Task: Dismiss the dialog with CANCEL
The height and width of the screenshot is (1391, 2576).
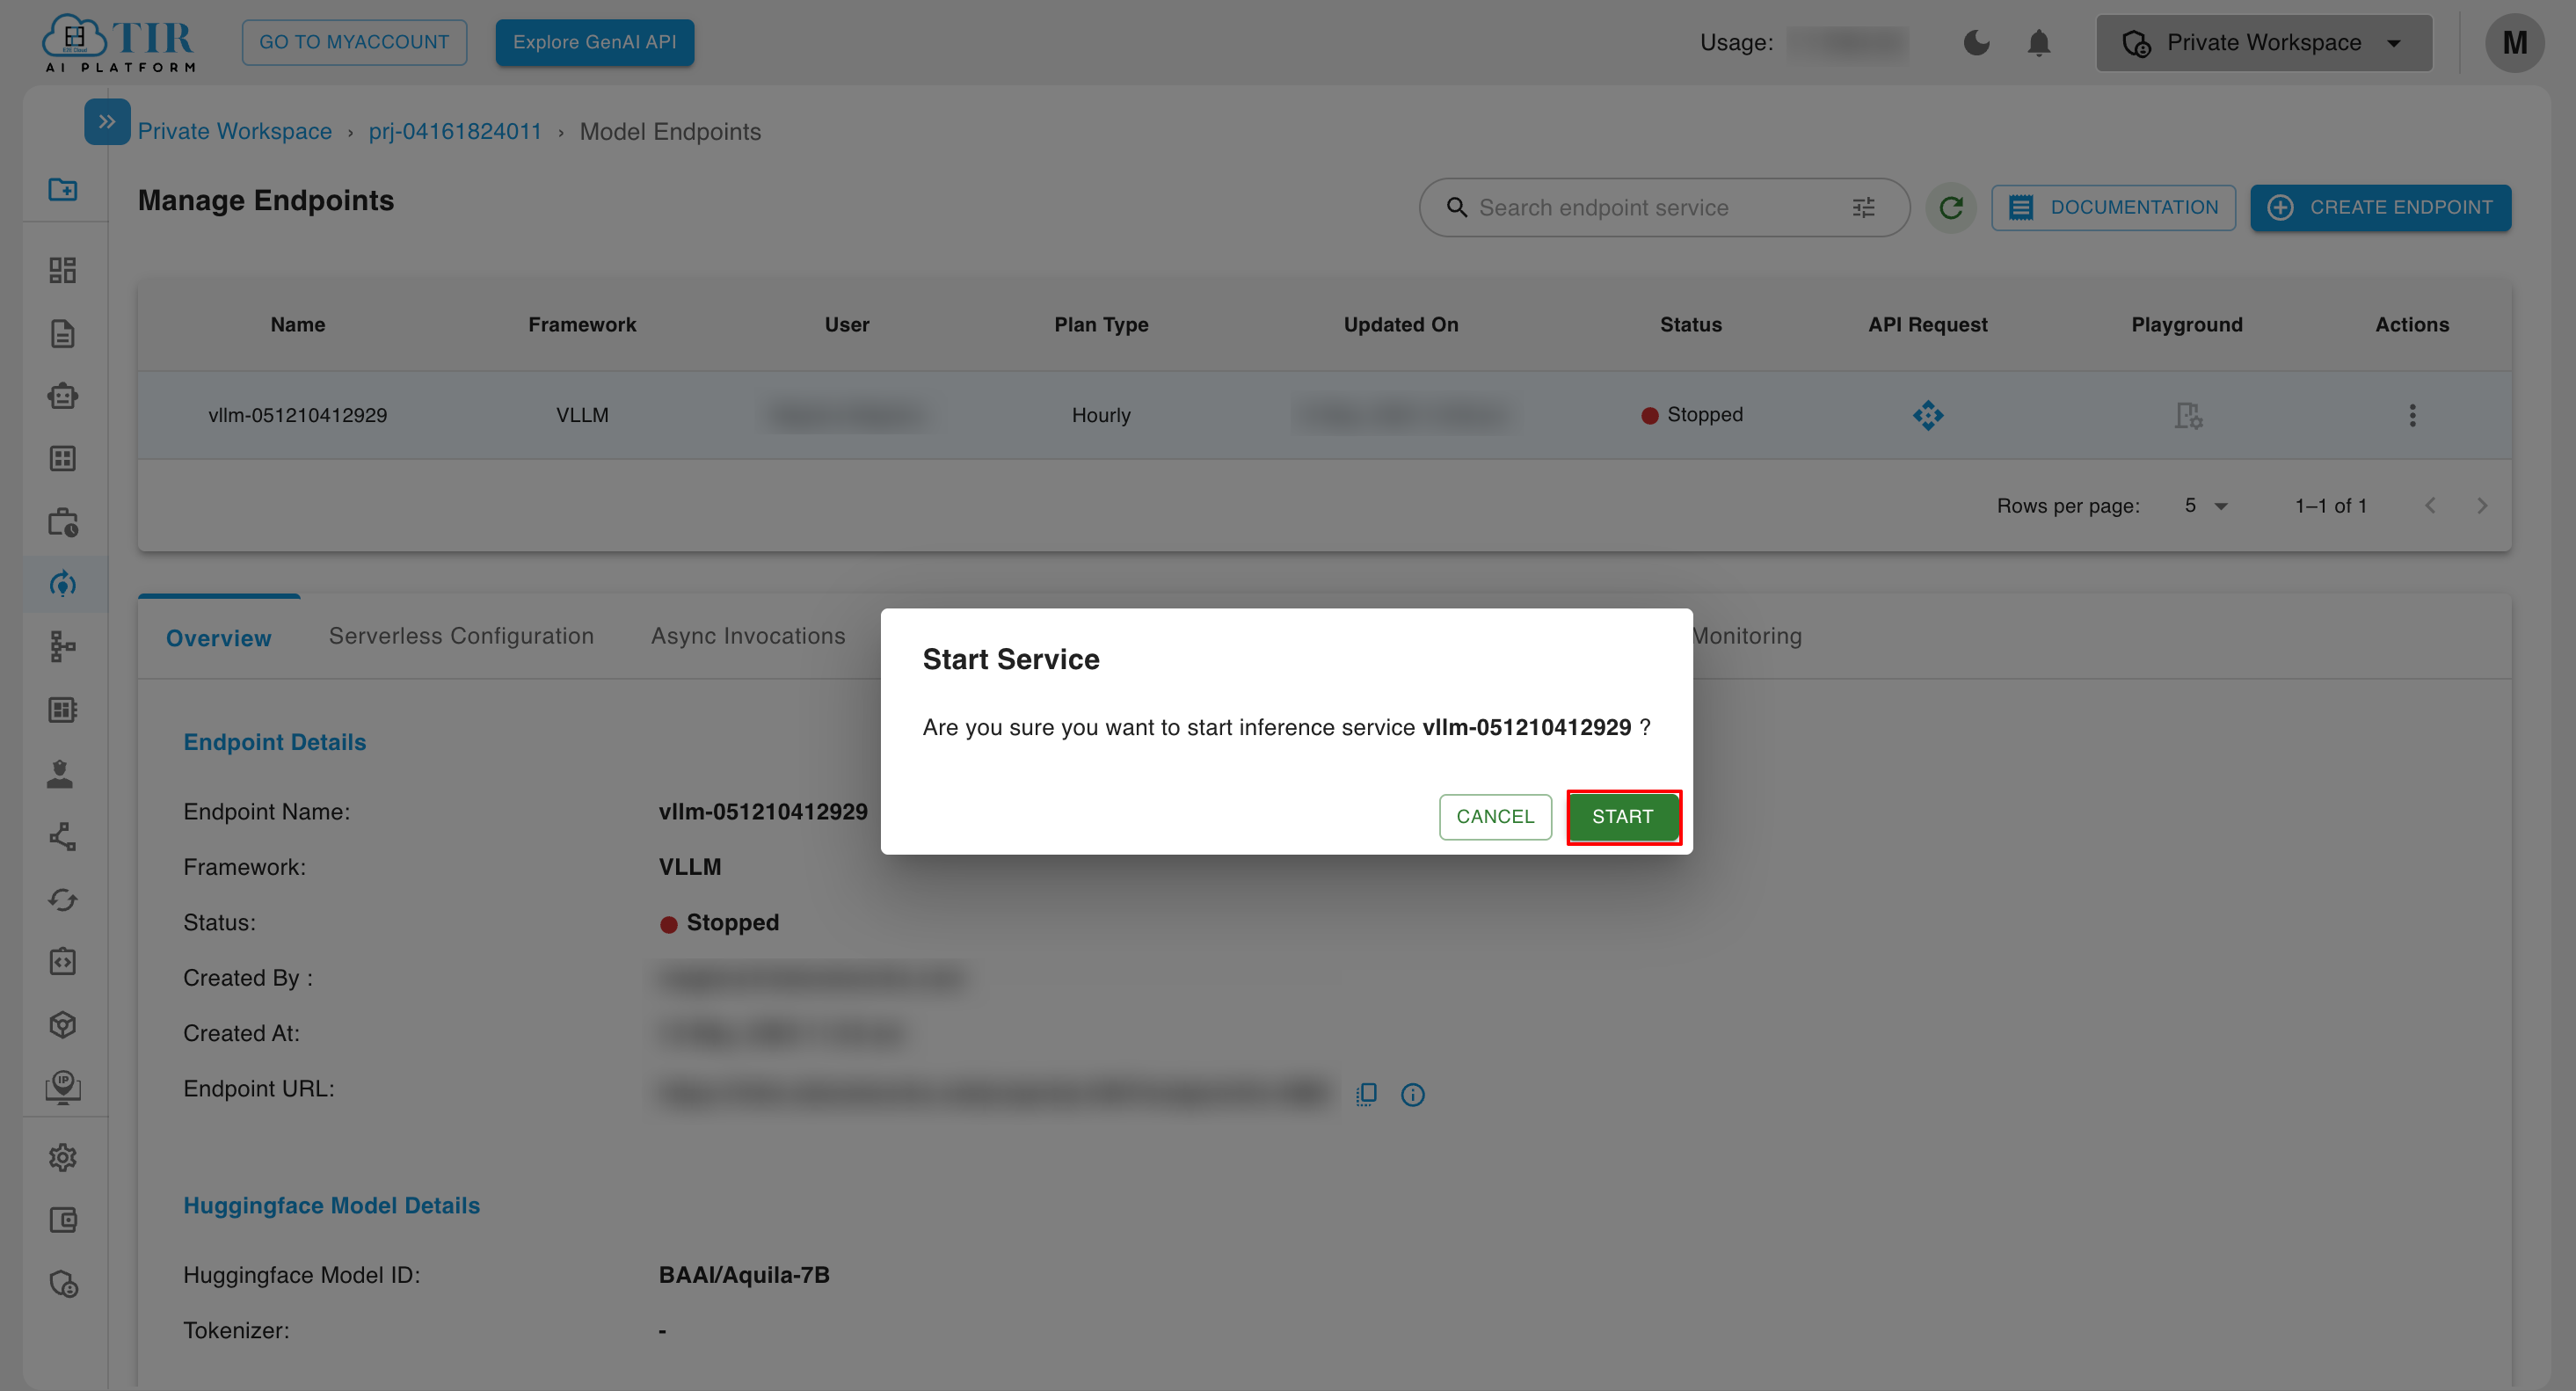Action: tap(1494, 816)
